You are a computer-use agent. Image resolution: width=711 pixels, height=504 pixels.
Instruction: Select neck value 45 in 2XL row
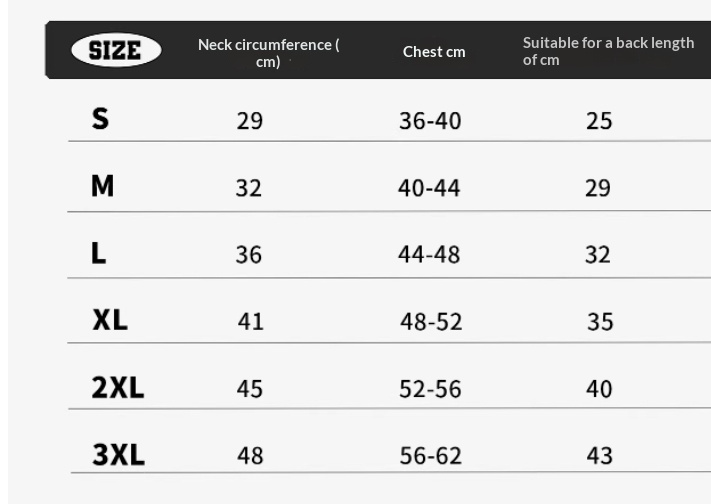click(249, 389)
